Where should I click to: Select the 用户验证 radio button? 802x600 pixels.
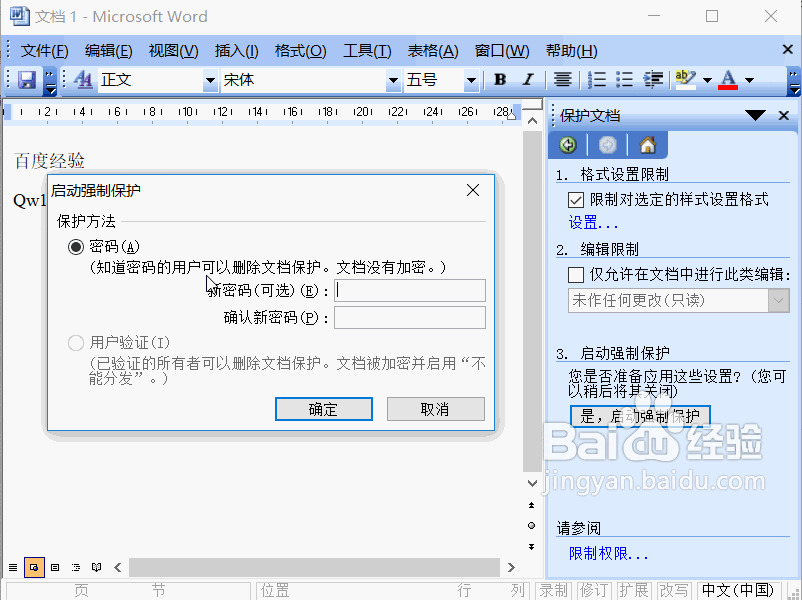pyautogui.click(x=76, y=343)
